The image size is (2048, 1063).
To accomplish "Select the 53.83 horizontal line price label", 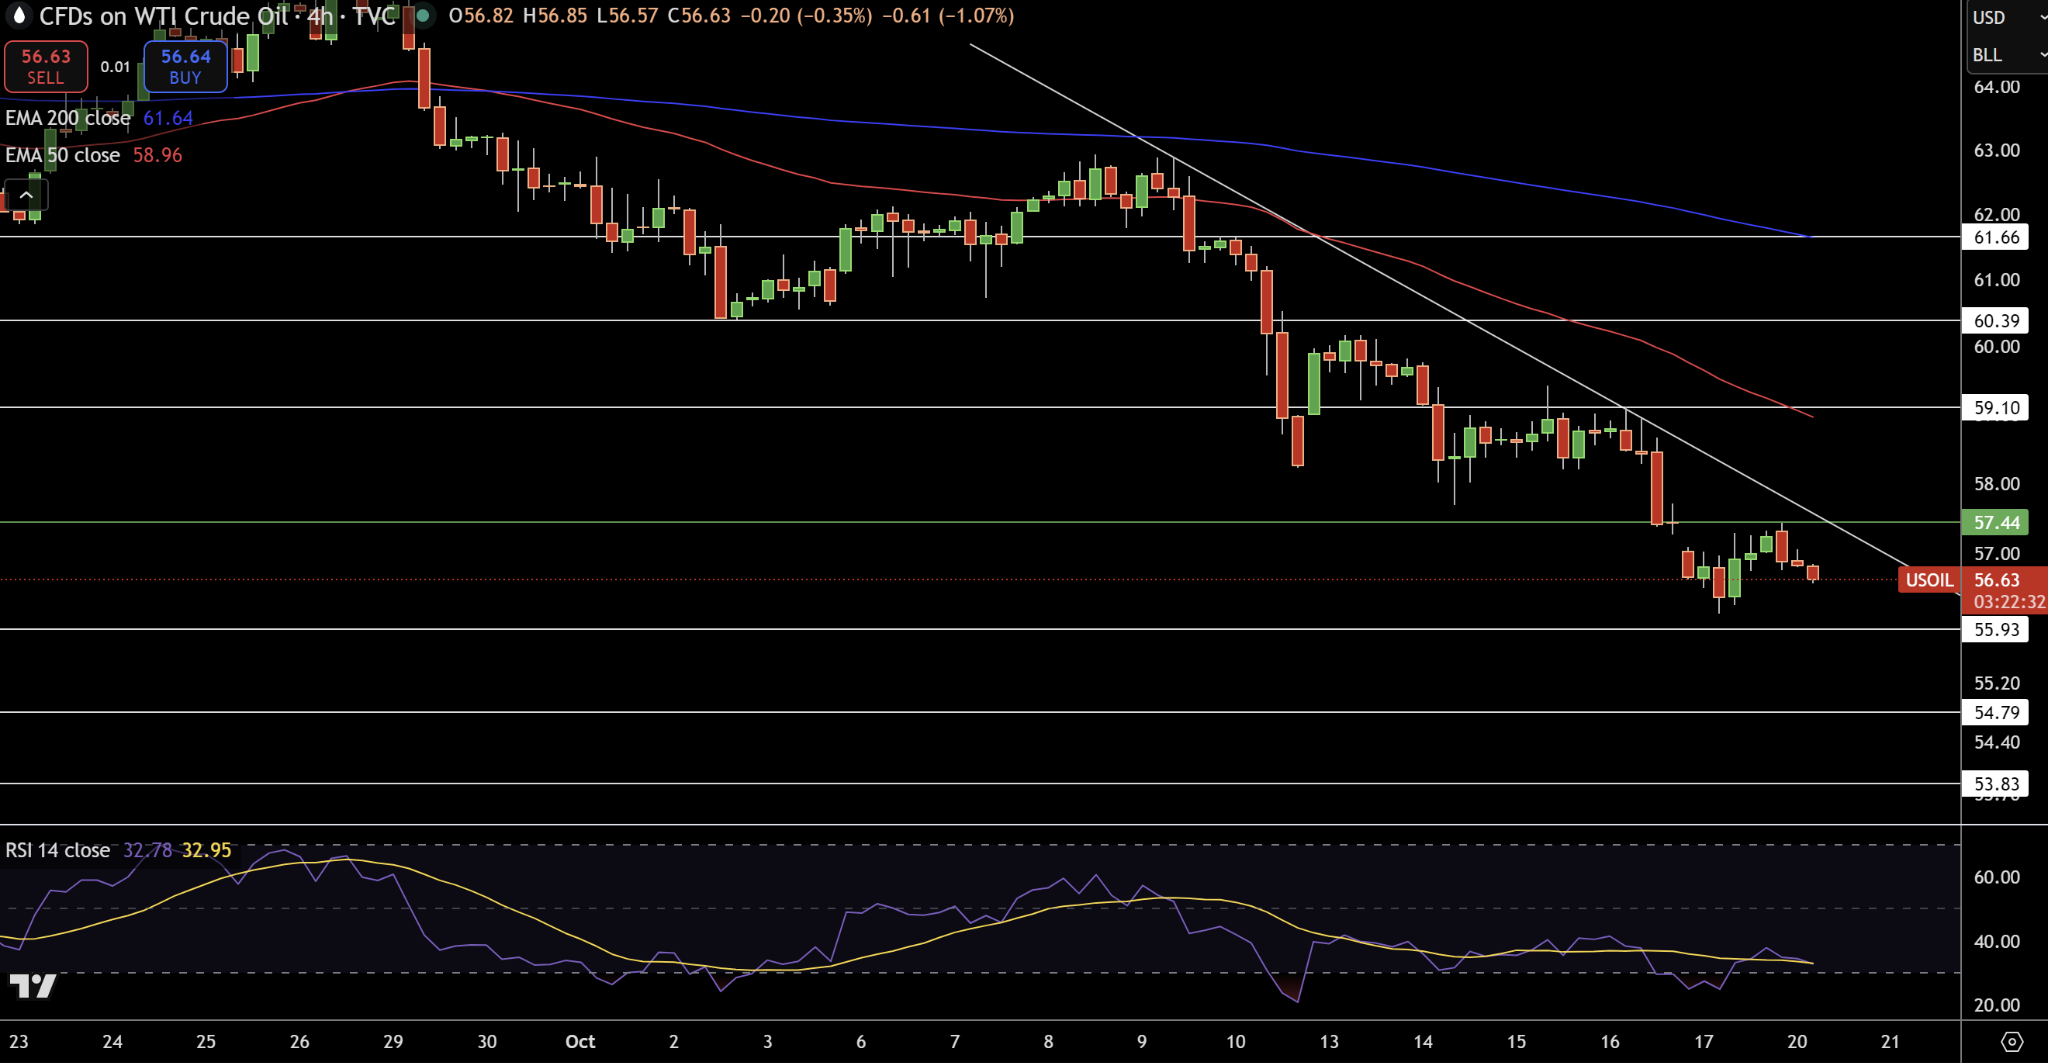I will pos(1996,784).
